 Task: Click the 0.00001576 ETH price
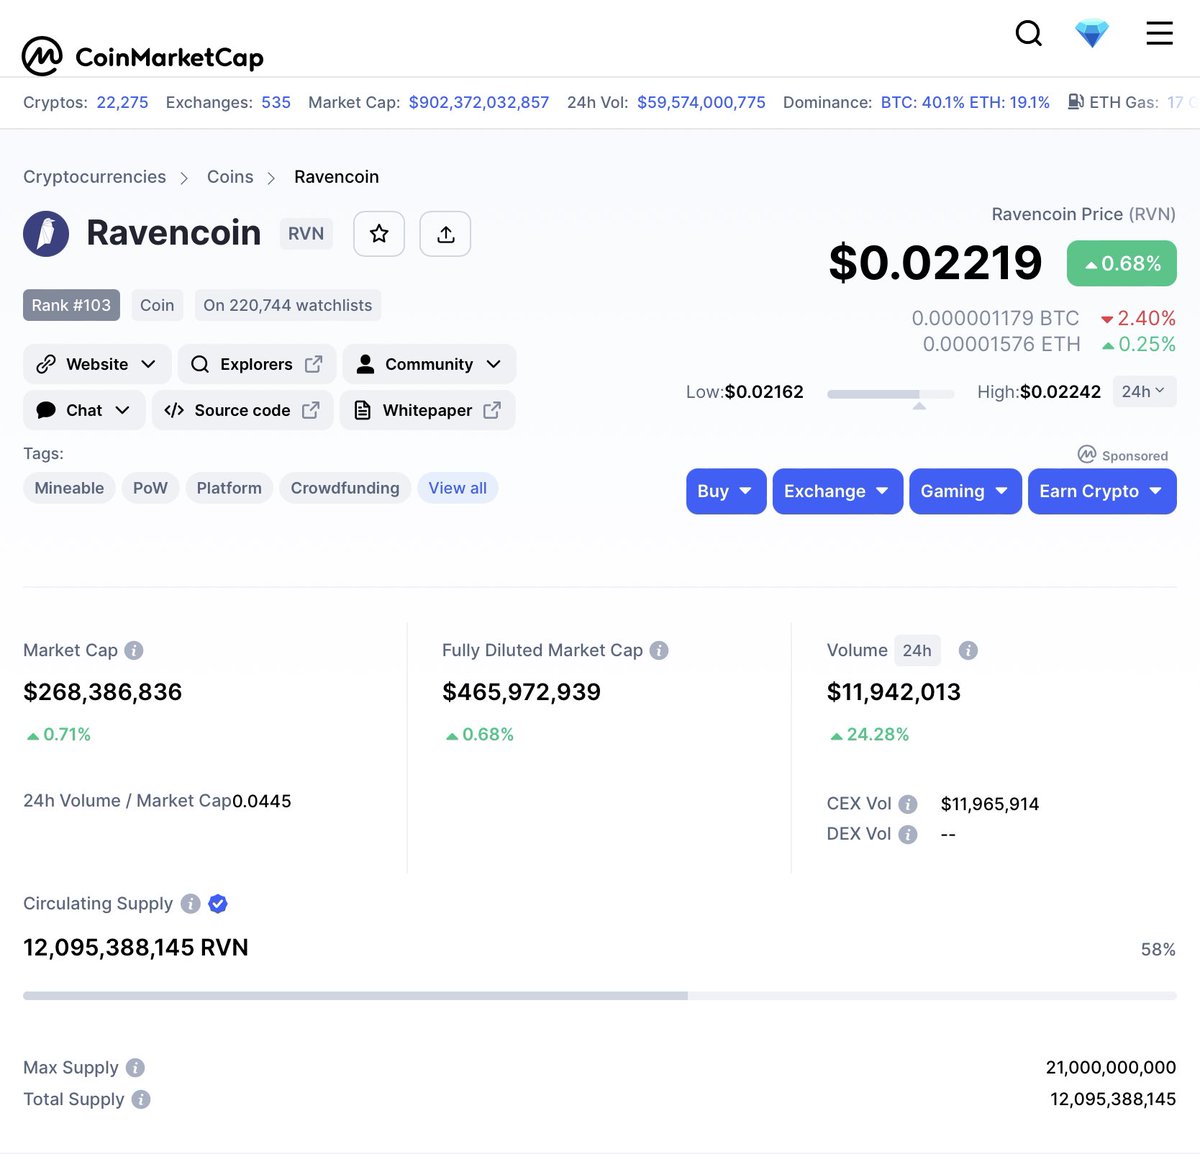pos(1001,344)
